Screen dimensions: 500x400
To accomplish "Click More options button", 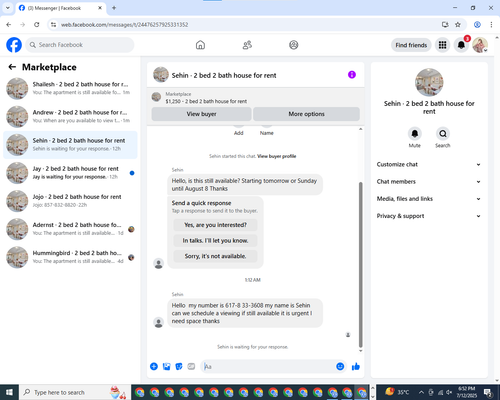I will click(306, 114).
